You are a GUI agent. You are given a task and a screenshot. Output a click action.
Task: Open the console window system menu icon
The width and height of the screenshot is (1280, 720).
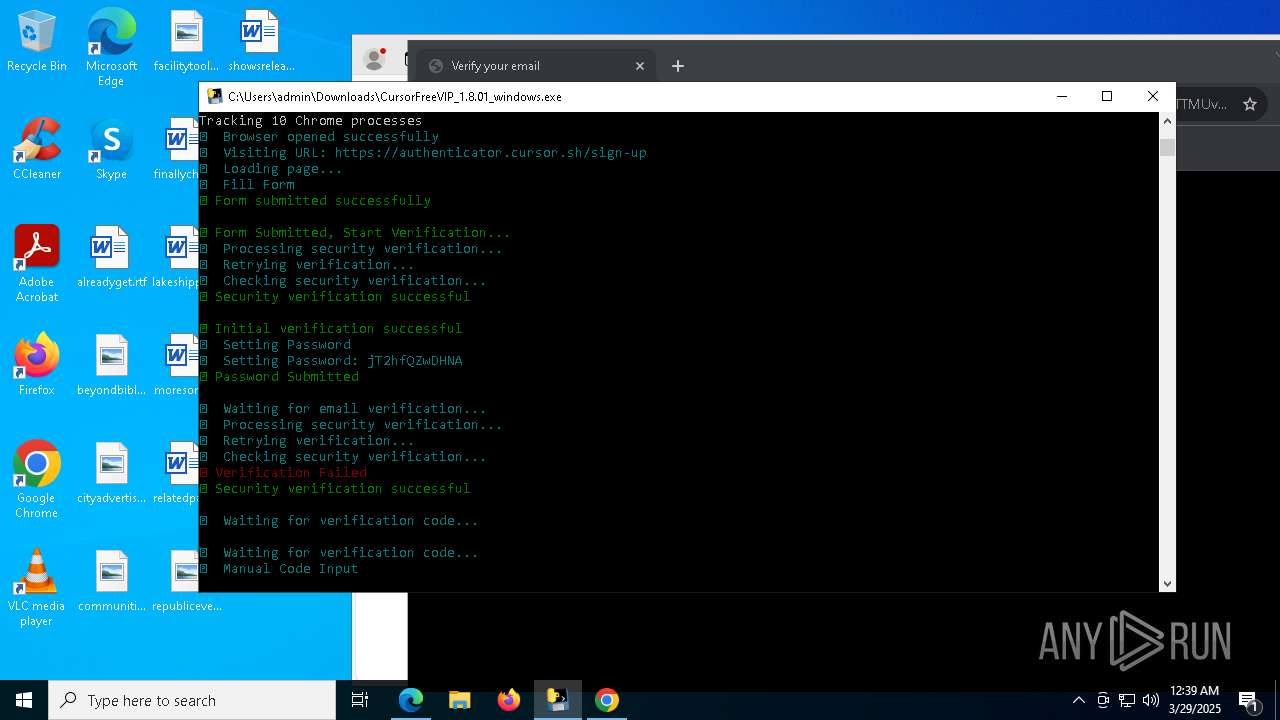pyautogui.click(x=214, y=97)
